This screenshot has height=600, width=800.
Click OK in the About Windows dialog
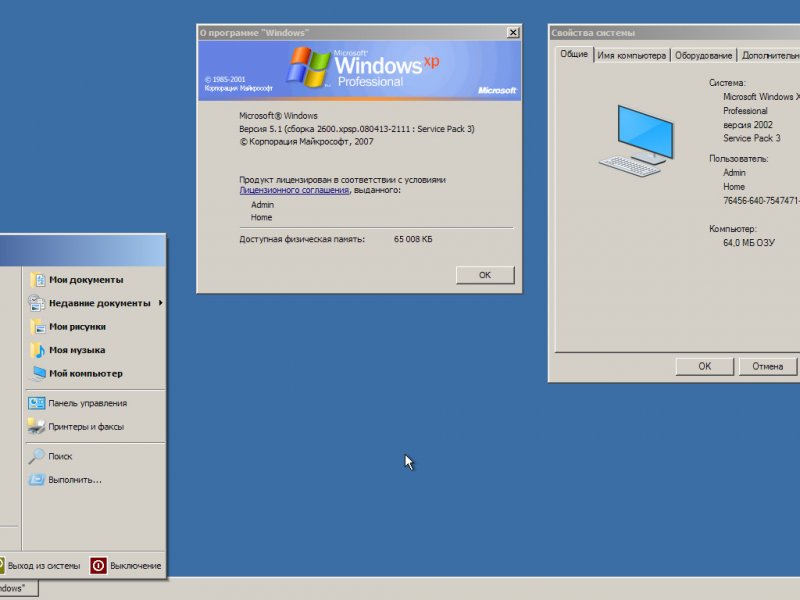click(x=485, y=275)
